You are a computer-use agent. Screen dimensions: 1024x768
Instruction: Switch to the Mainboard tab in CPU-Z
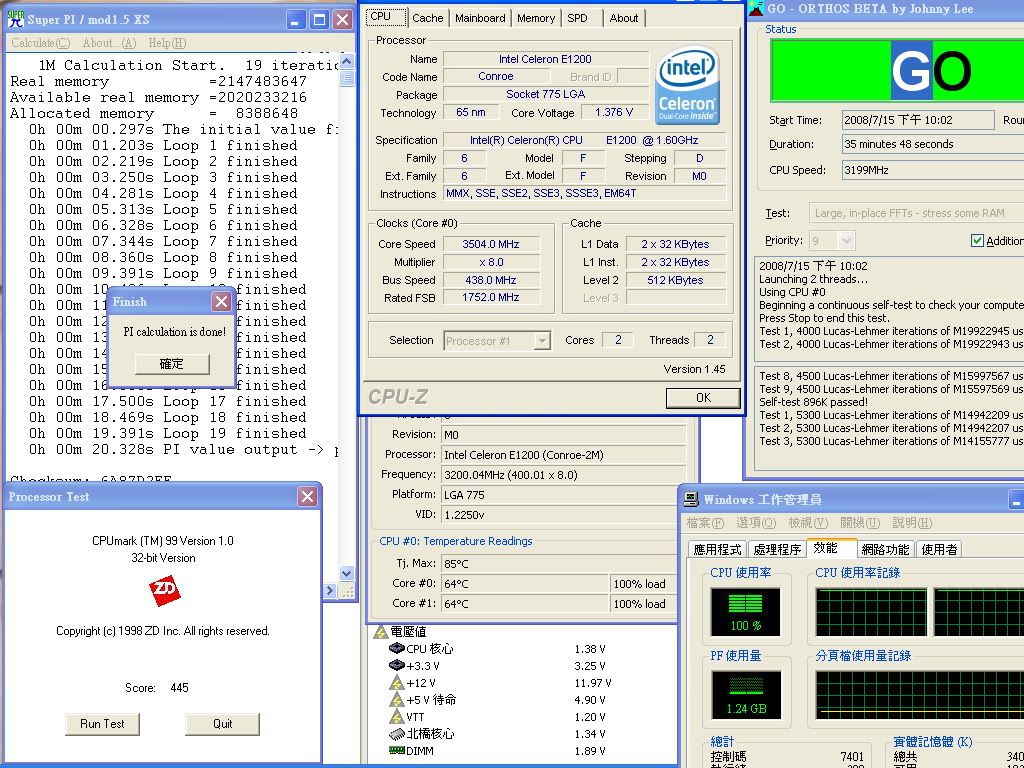click(480, 18)
